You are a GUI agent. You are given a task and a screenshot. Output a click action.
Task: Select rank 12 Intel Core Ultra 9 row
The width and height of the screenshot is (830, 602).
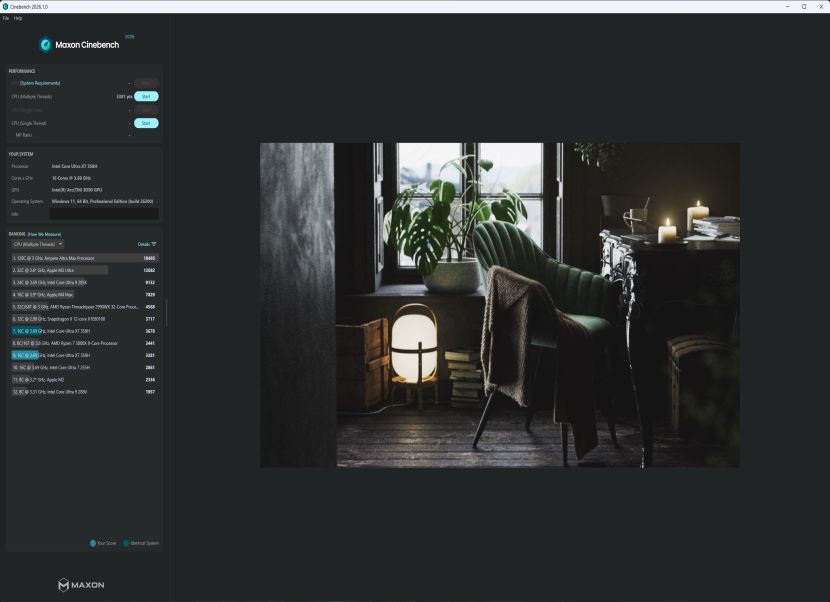[x=85, y=392]
